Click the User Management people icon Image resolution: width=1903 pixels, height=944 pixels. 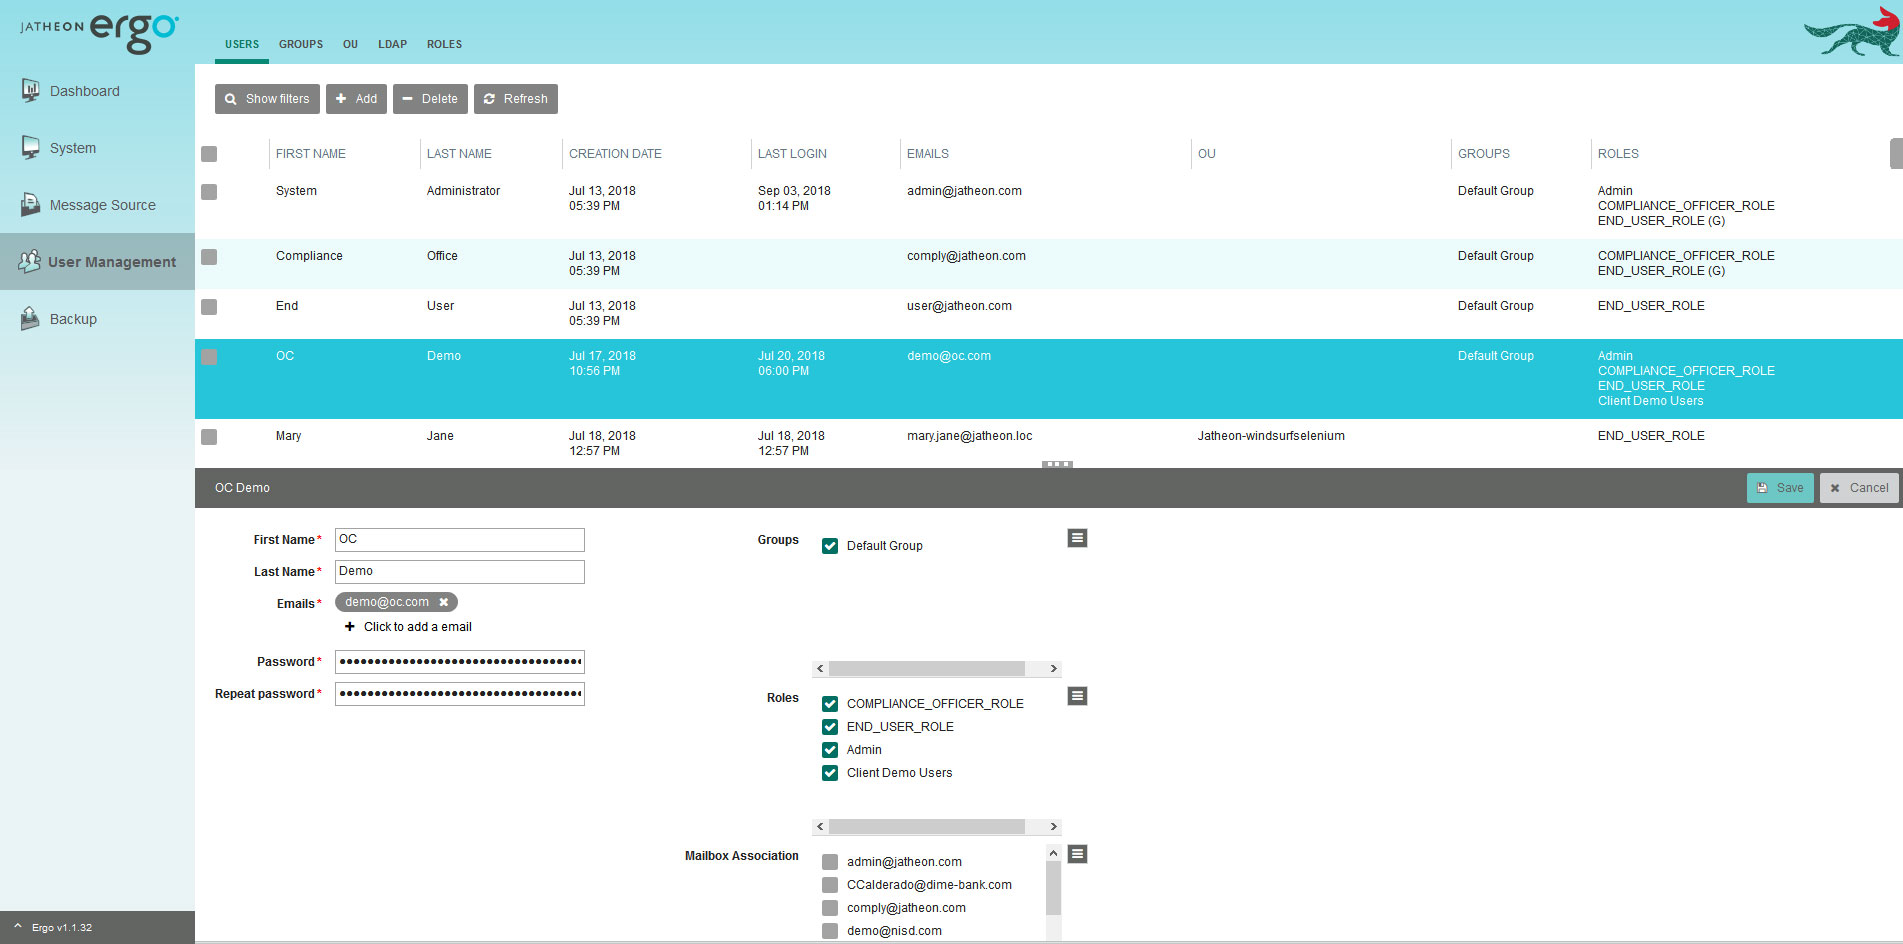pyautogui.click(x=30, y=261)
